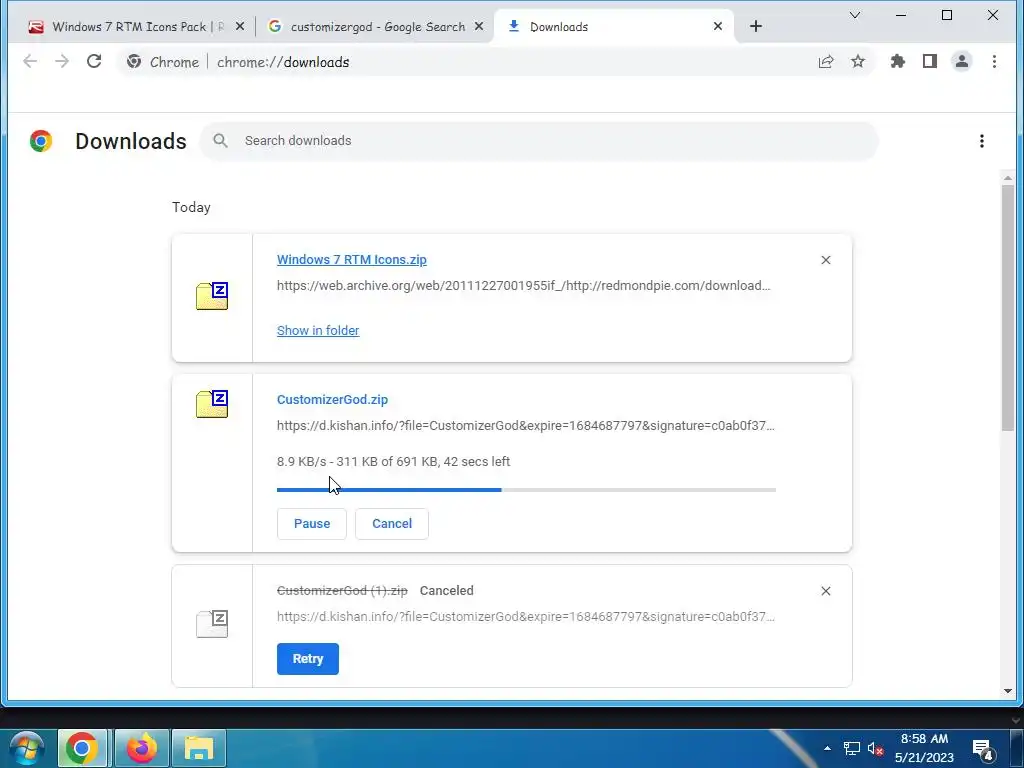Open the notification center icon
The height and width of the screenshot is (768, 1024).
click(983, 748)
